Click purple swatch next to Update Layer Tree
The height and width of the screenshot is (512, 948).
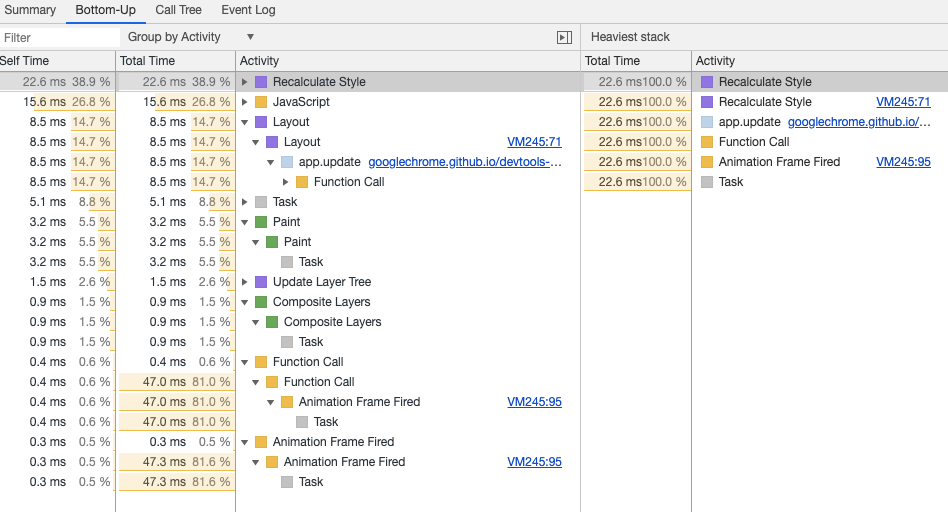click(261, 281)
